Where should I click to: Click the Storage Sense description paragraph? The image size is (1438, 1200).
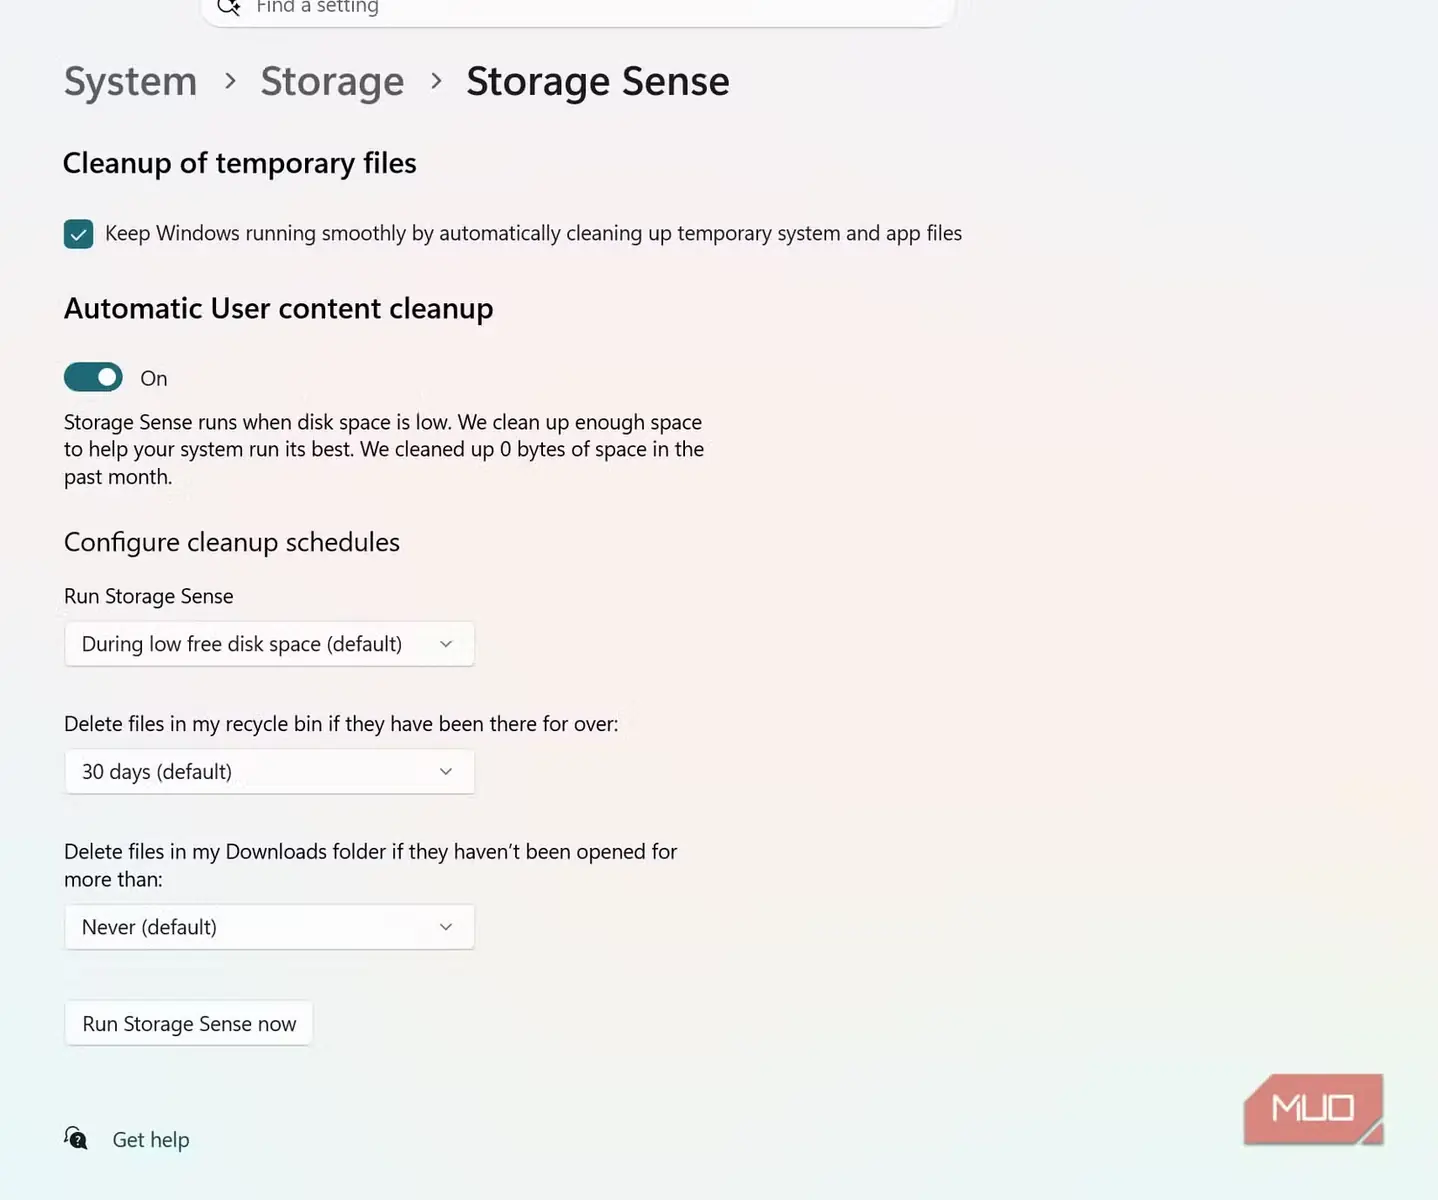tap(384, 449)
